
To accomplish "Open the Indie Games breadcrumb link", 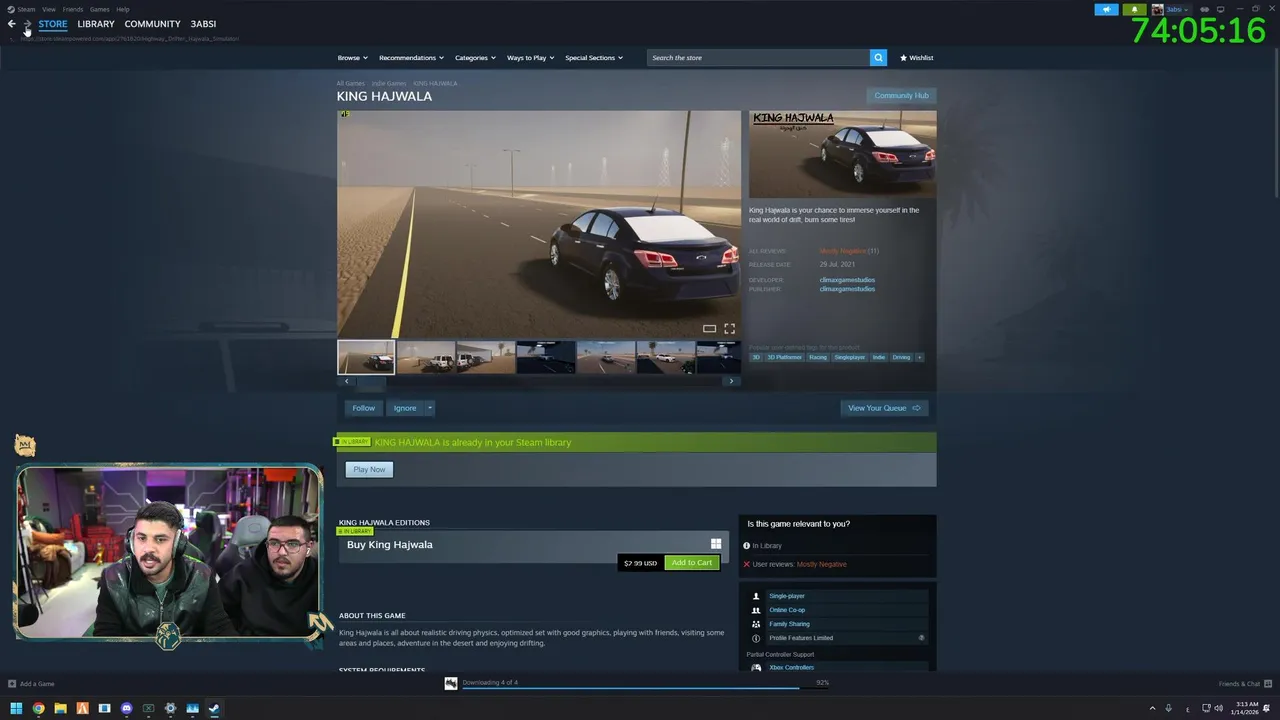I will coord(389,83).
